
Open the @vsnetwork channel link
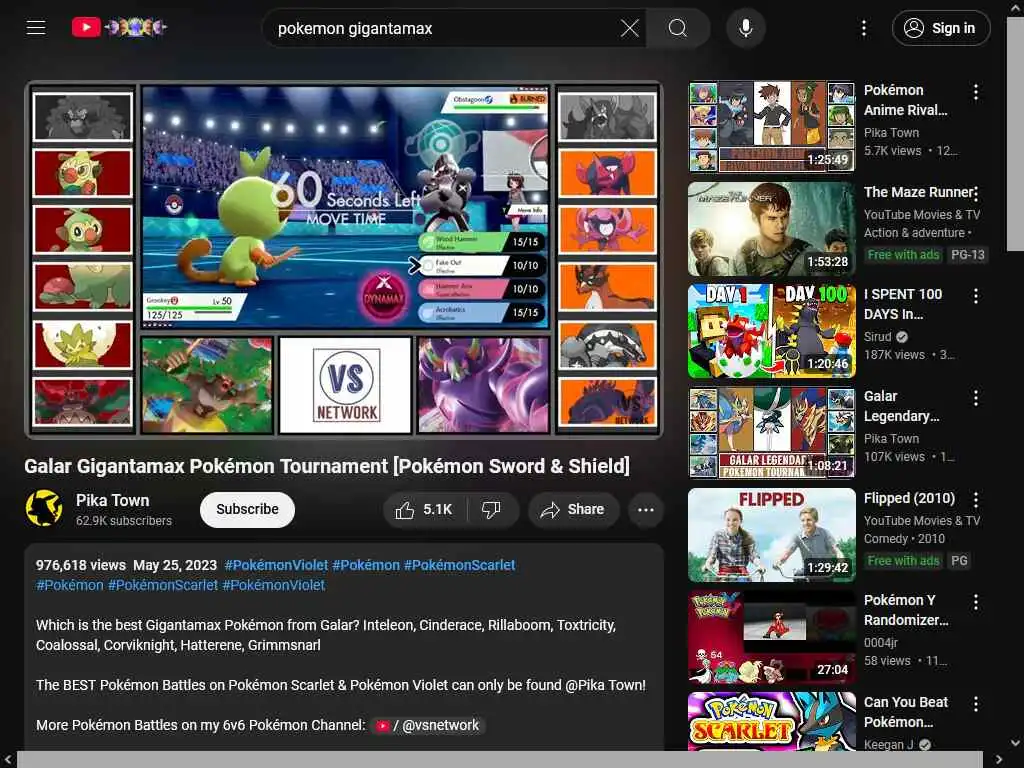[x=428, y=726]
